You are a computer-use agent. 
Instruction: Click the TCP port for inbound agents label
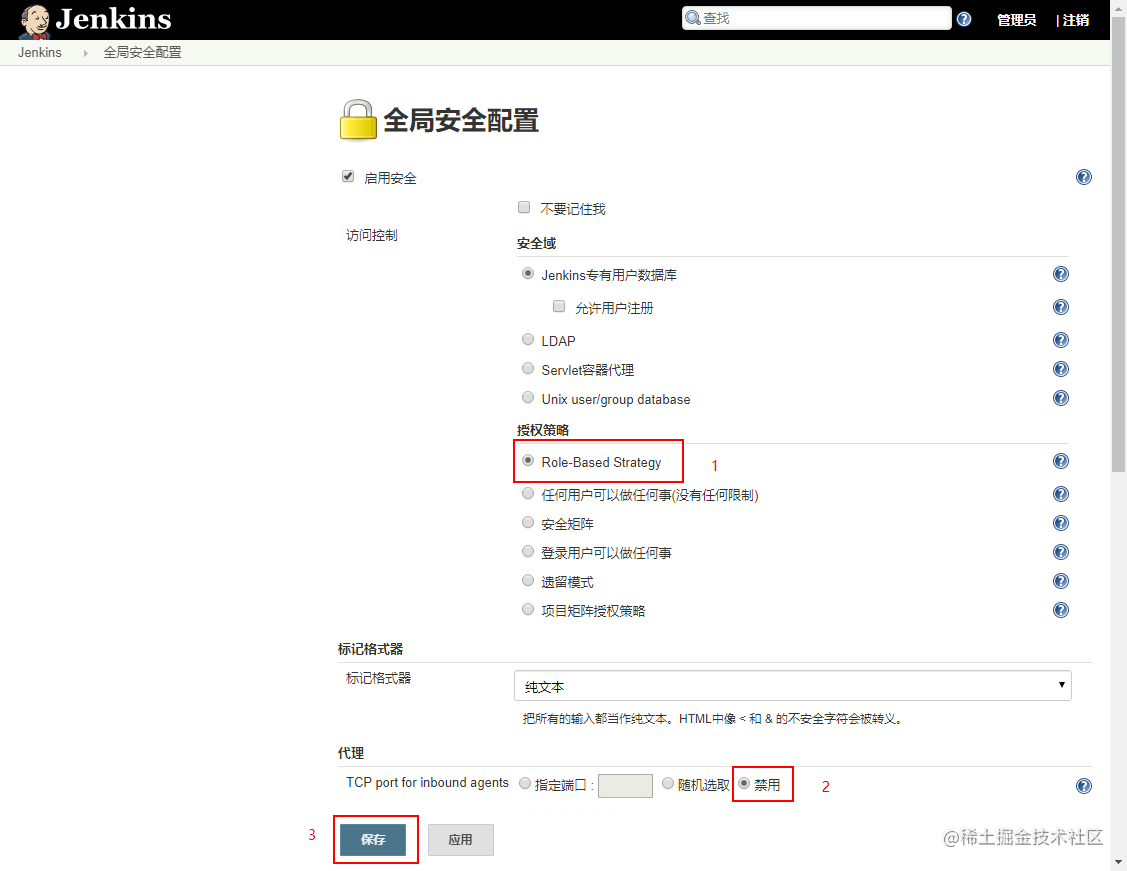[x=427, y=783]
